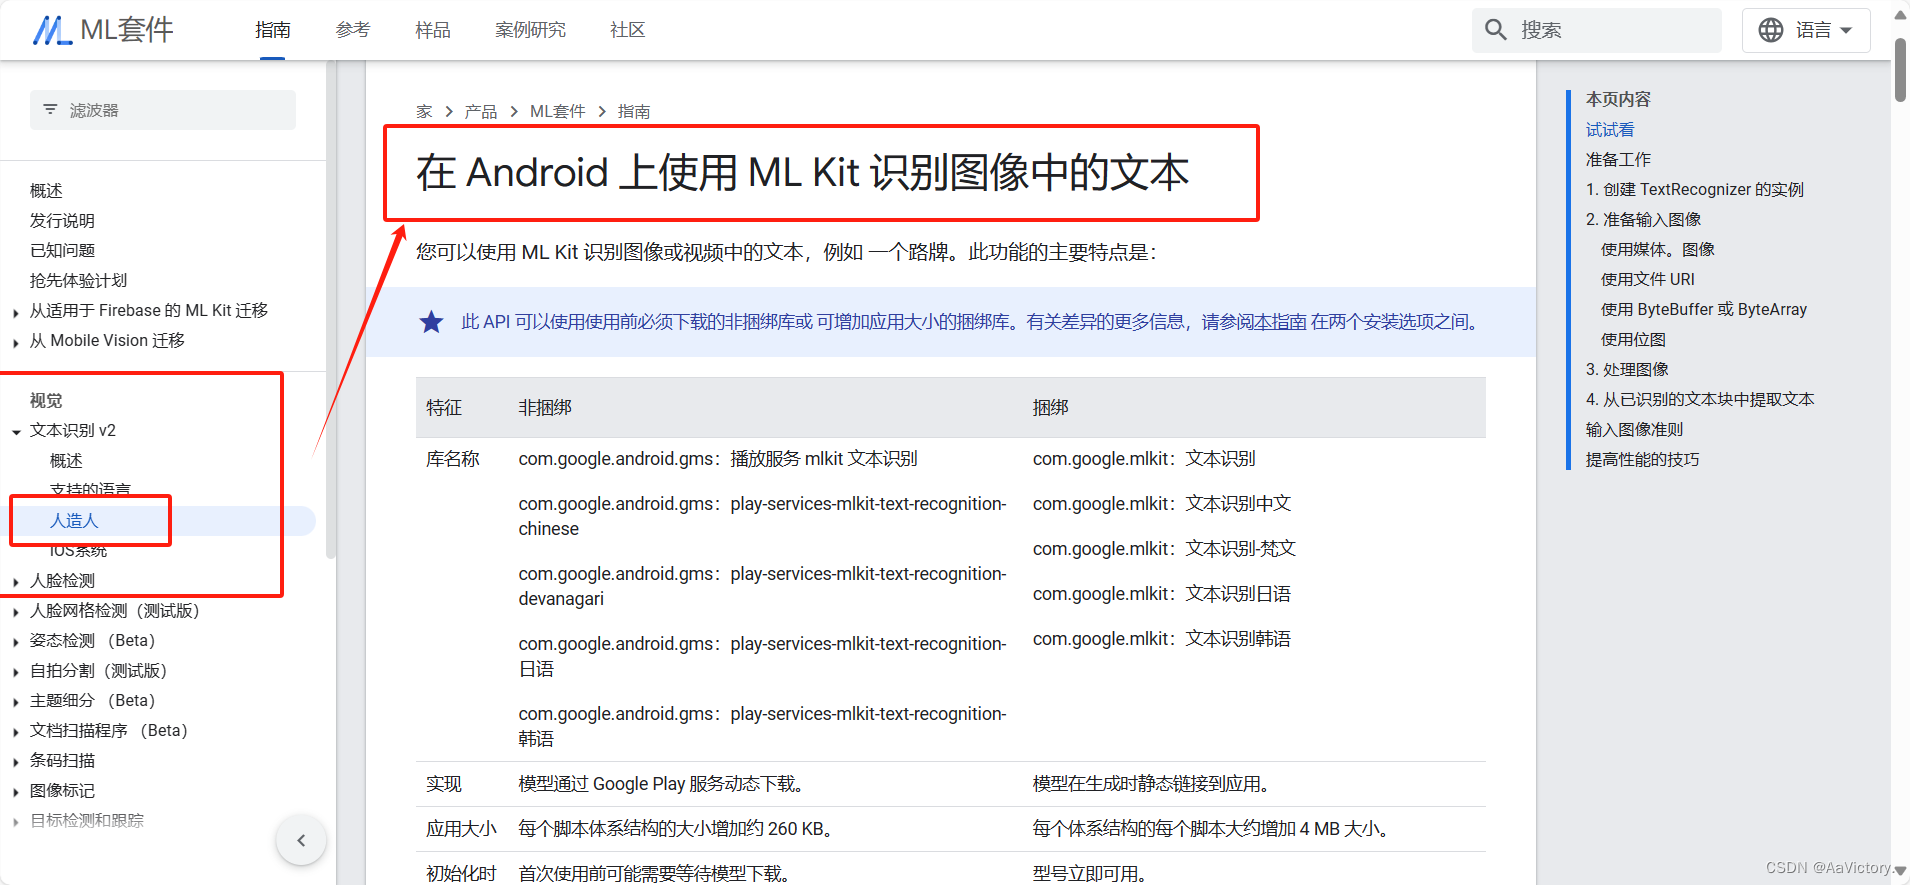Jump to 3. 处理图像 section
This screenshot has width=1910, height=885.
point(1627,370)
